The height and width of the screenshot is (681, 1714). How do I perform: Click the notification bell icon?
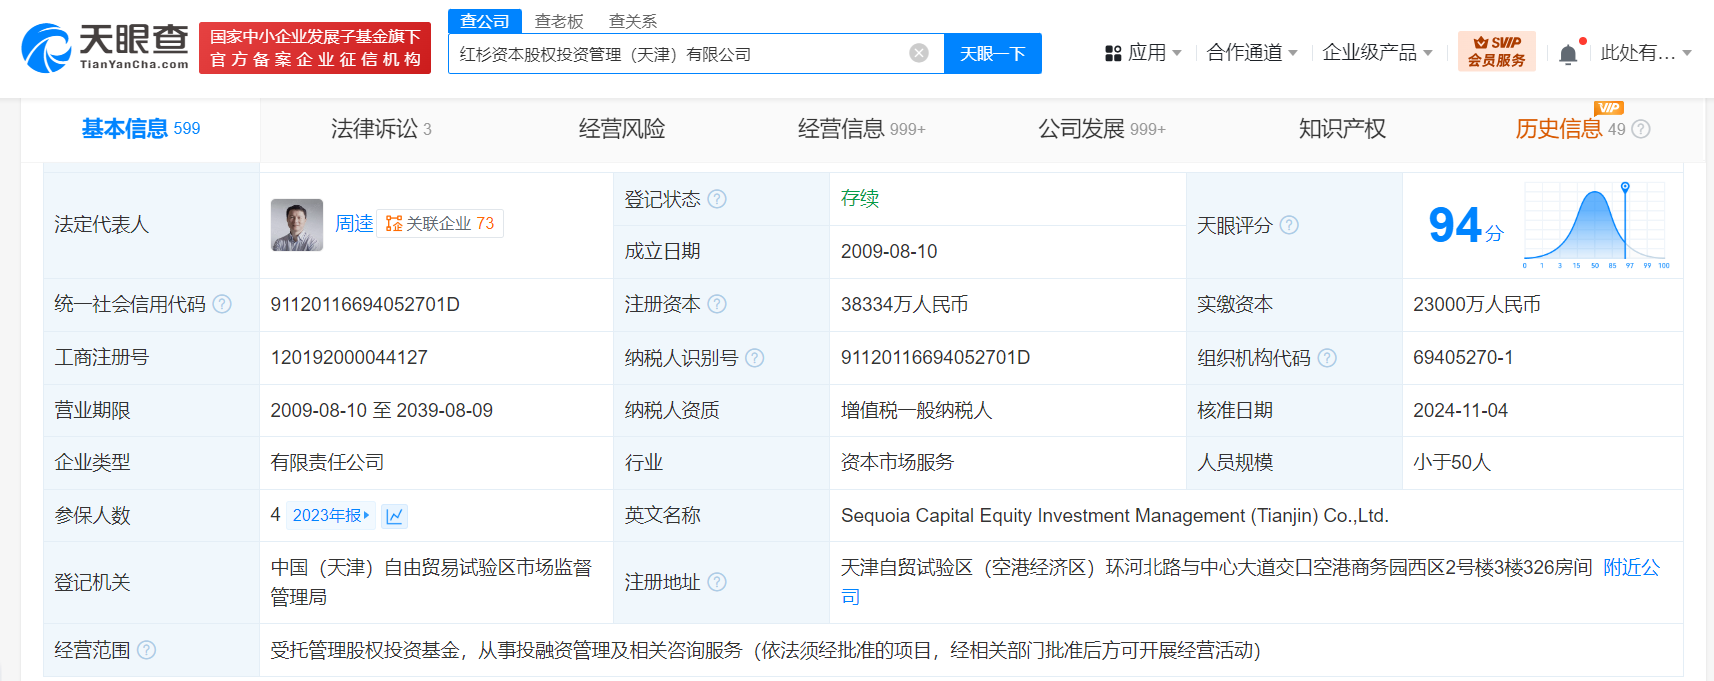(1568, 54)
